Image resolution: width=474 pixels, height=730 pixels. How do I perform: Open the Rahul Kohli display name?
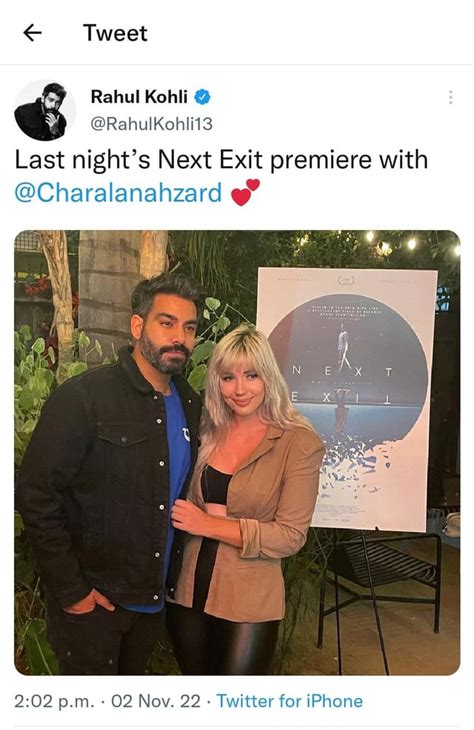(x=139, y=97)
